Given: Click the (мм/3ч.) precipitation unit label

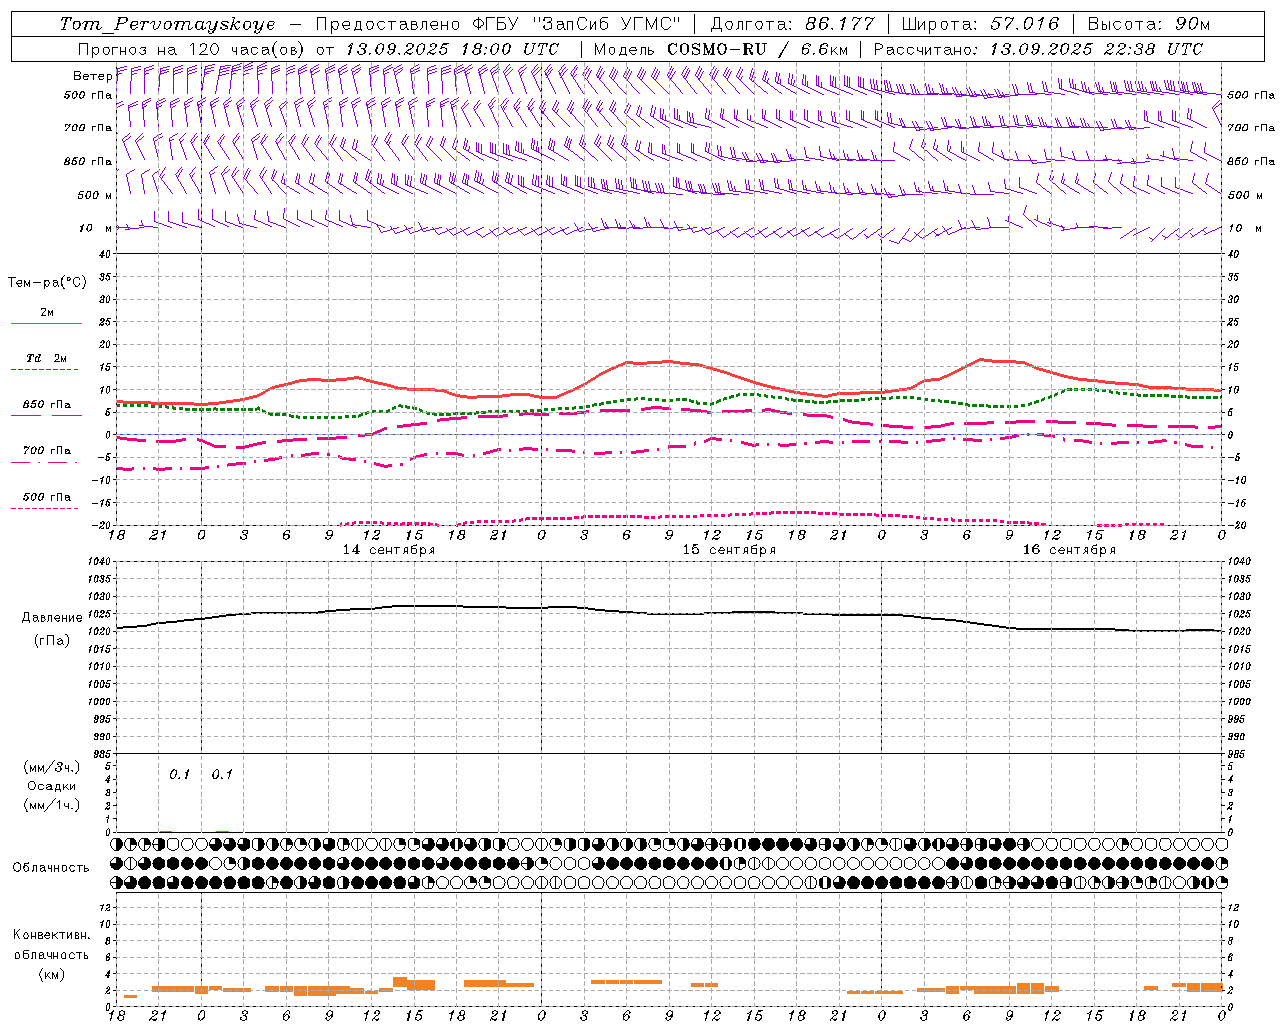Looking at the screenshot, I should click(x=52, y=767).
